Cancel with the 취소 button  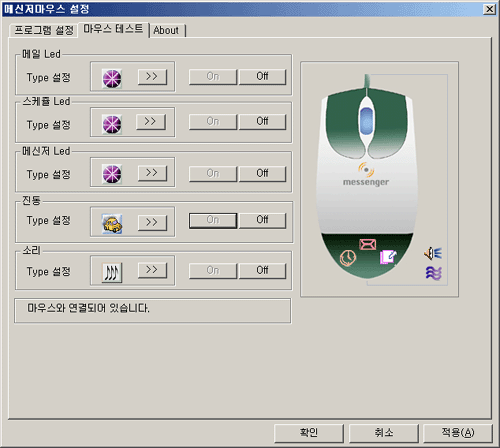[384, 433]
